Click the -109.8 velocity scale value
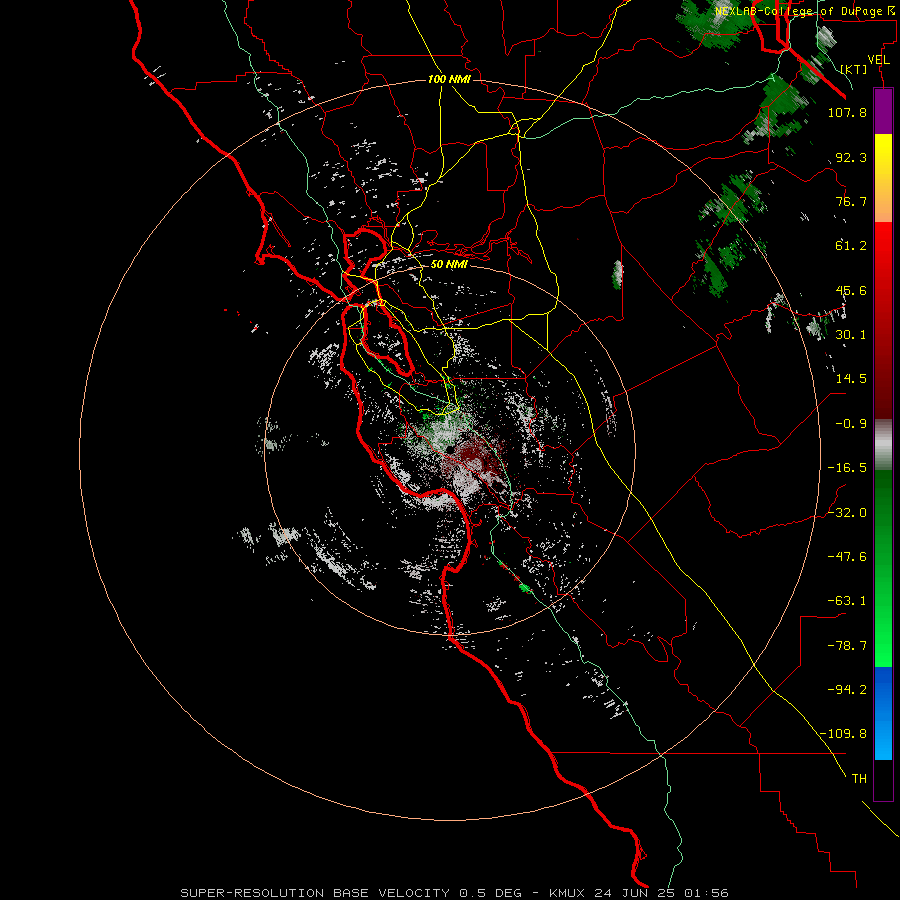Viewport: 900px width, 900px height. 844,734
